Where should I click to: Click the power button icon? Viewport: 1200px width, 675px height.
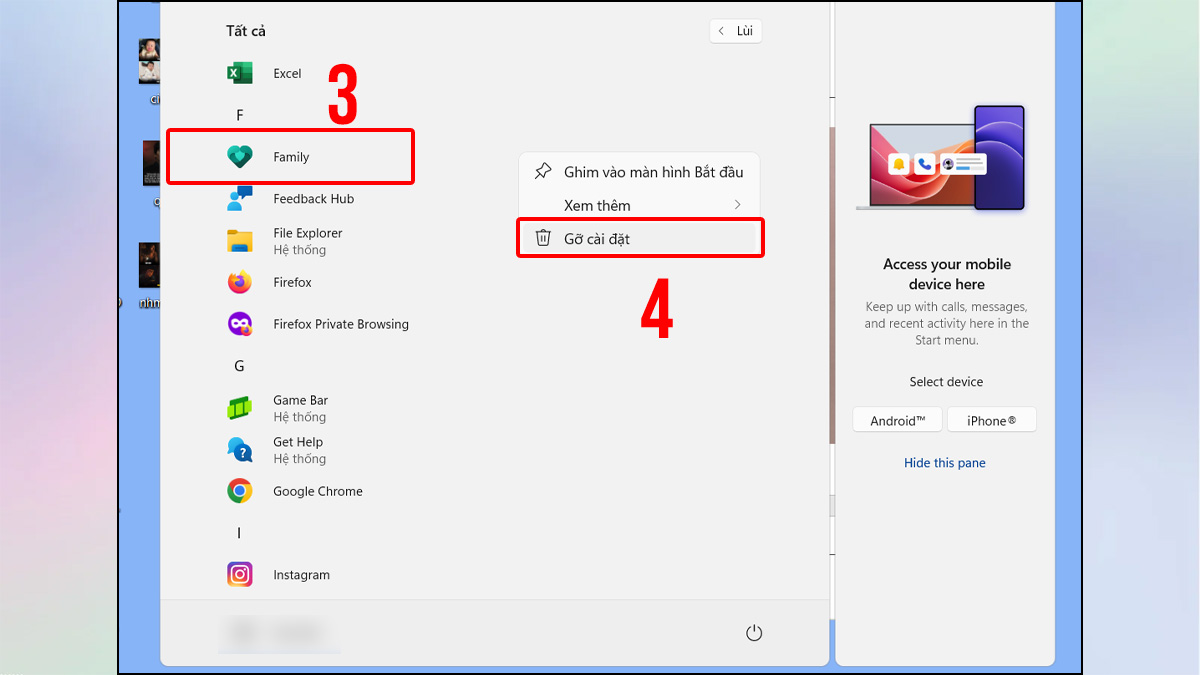pos(754,633)
